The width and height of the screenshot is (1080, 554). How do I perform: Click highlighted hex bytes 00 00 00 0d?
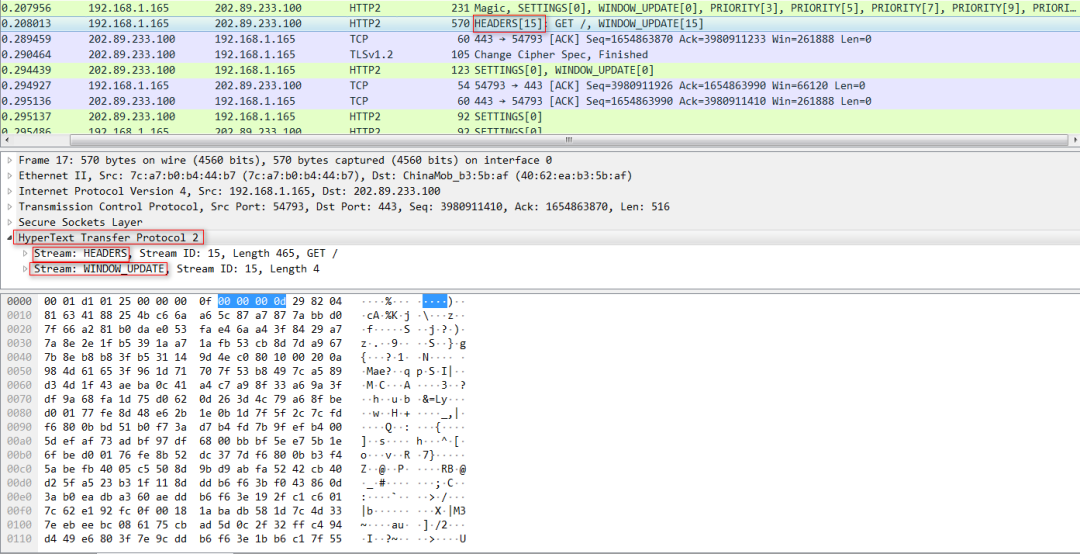tap(252, 301)
